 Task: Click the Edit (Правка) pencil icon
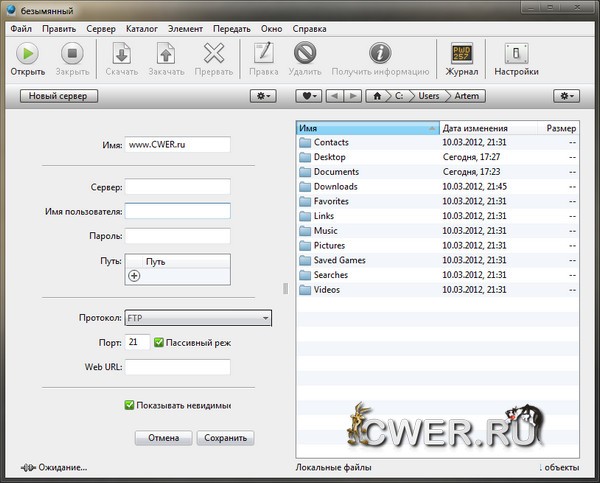tap(263, 53)
